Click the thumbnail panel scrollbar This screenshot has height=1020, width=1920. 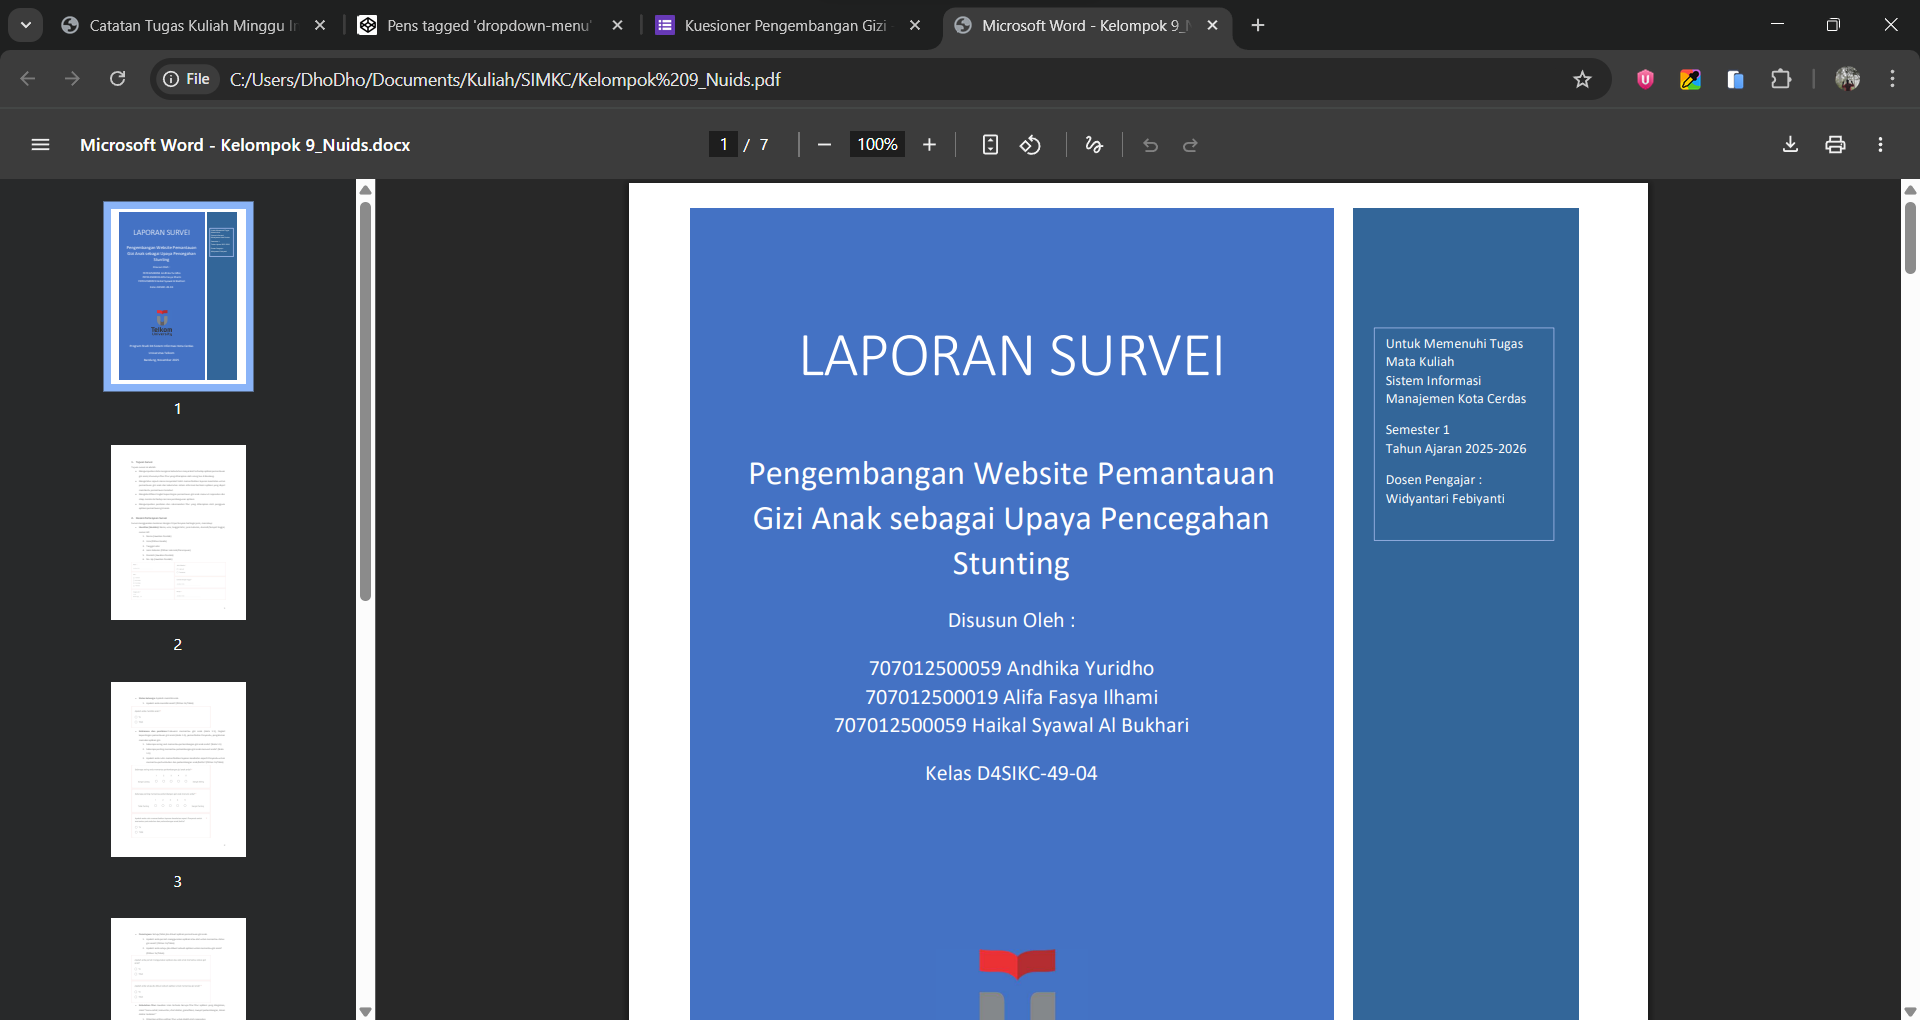365,400
